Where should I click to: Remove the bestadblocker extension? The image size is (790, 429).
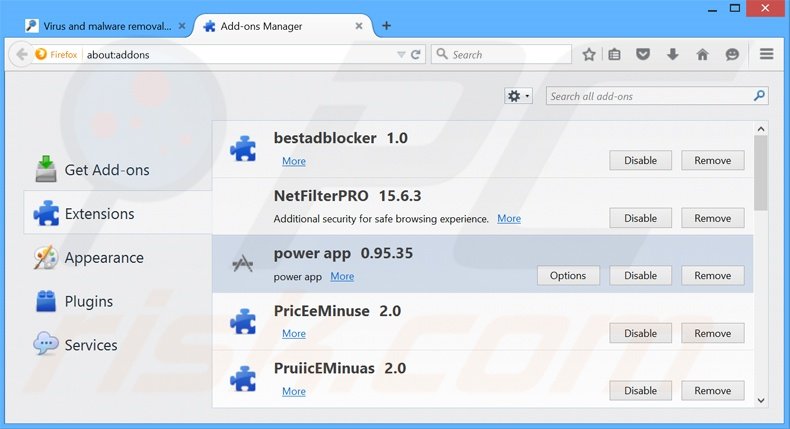click(712, 160)
